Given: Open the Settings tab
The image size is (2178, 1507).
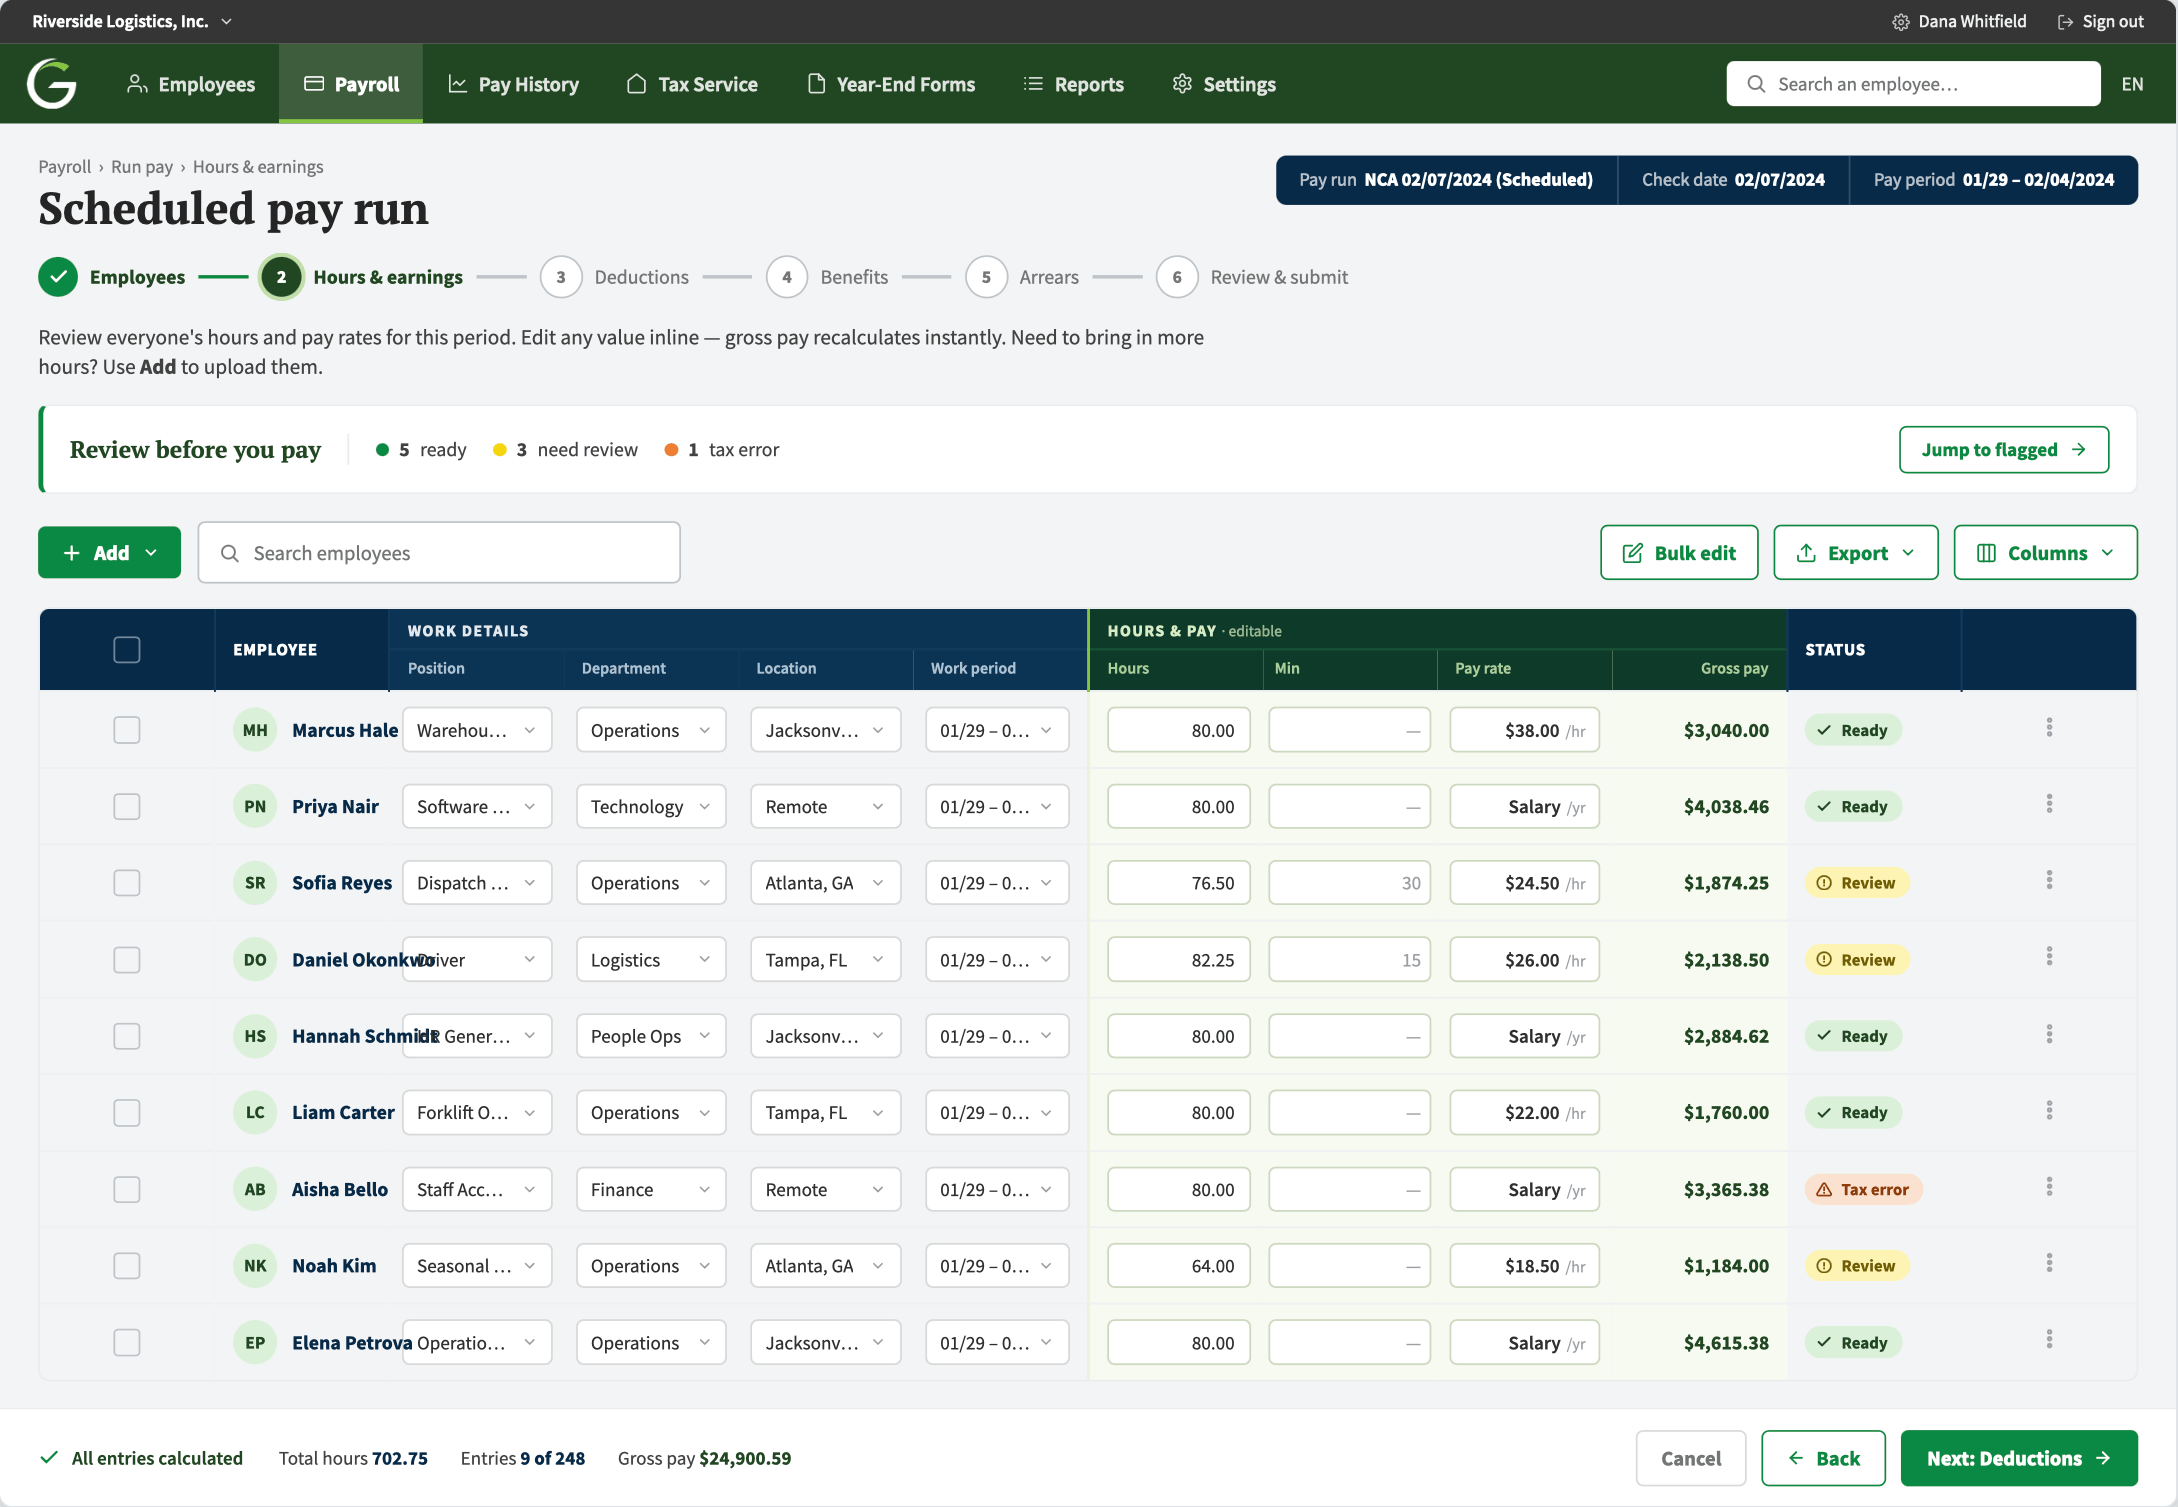Looking at the screenshot, I should (x=1224, y=84).
